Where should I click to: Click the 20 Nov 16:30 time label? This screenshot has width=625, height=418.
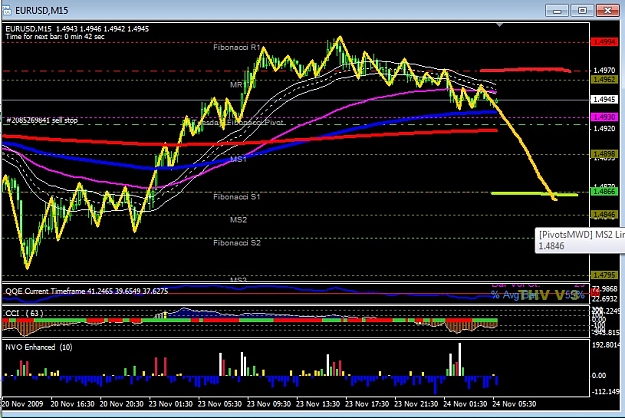(x=73, y=404)
